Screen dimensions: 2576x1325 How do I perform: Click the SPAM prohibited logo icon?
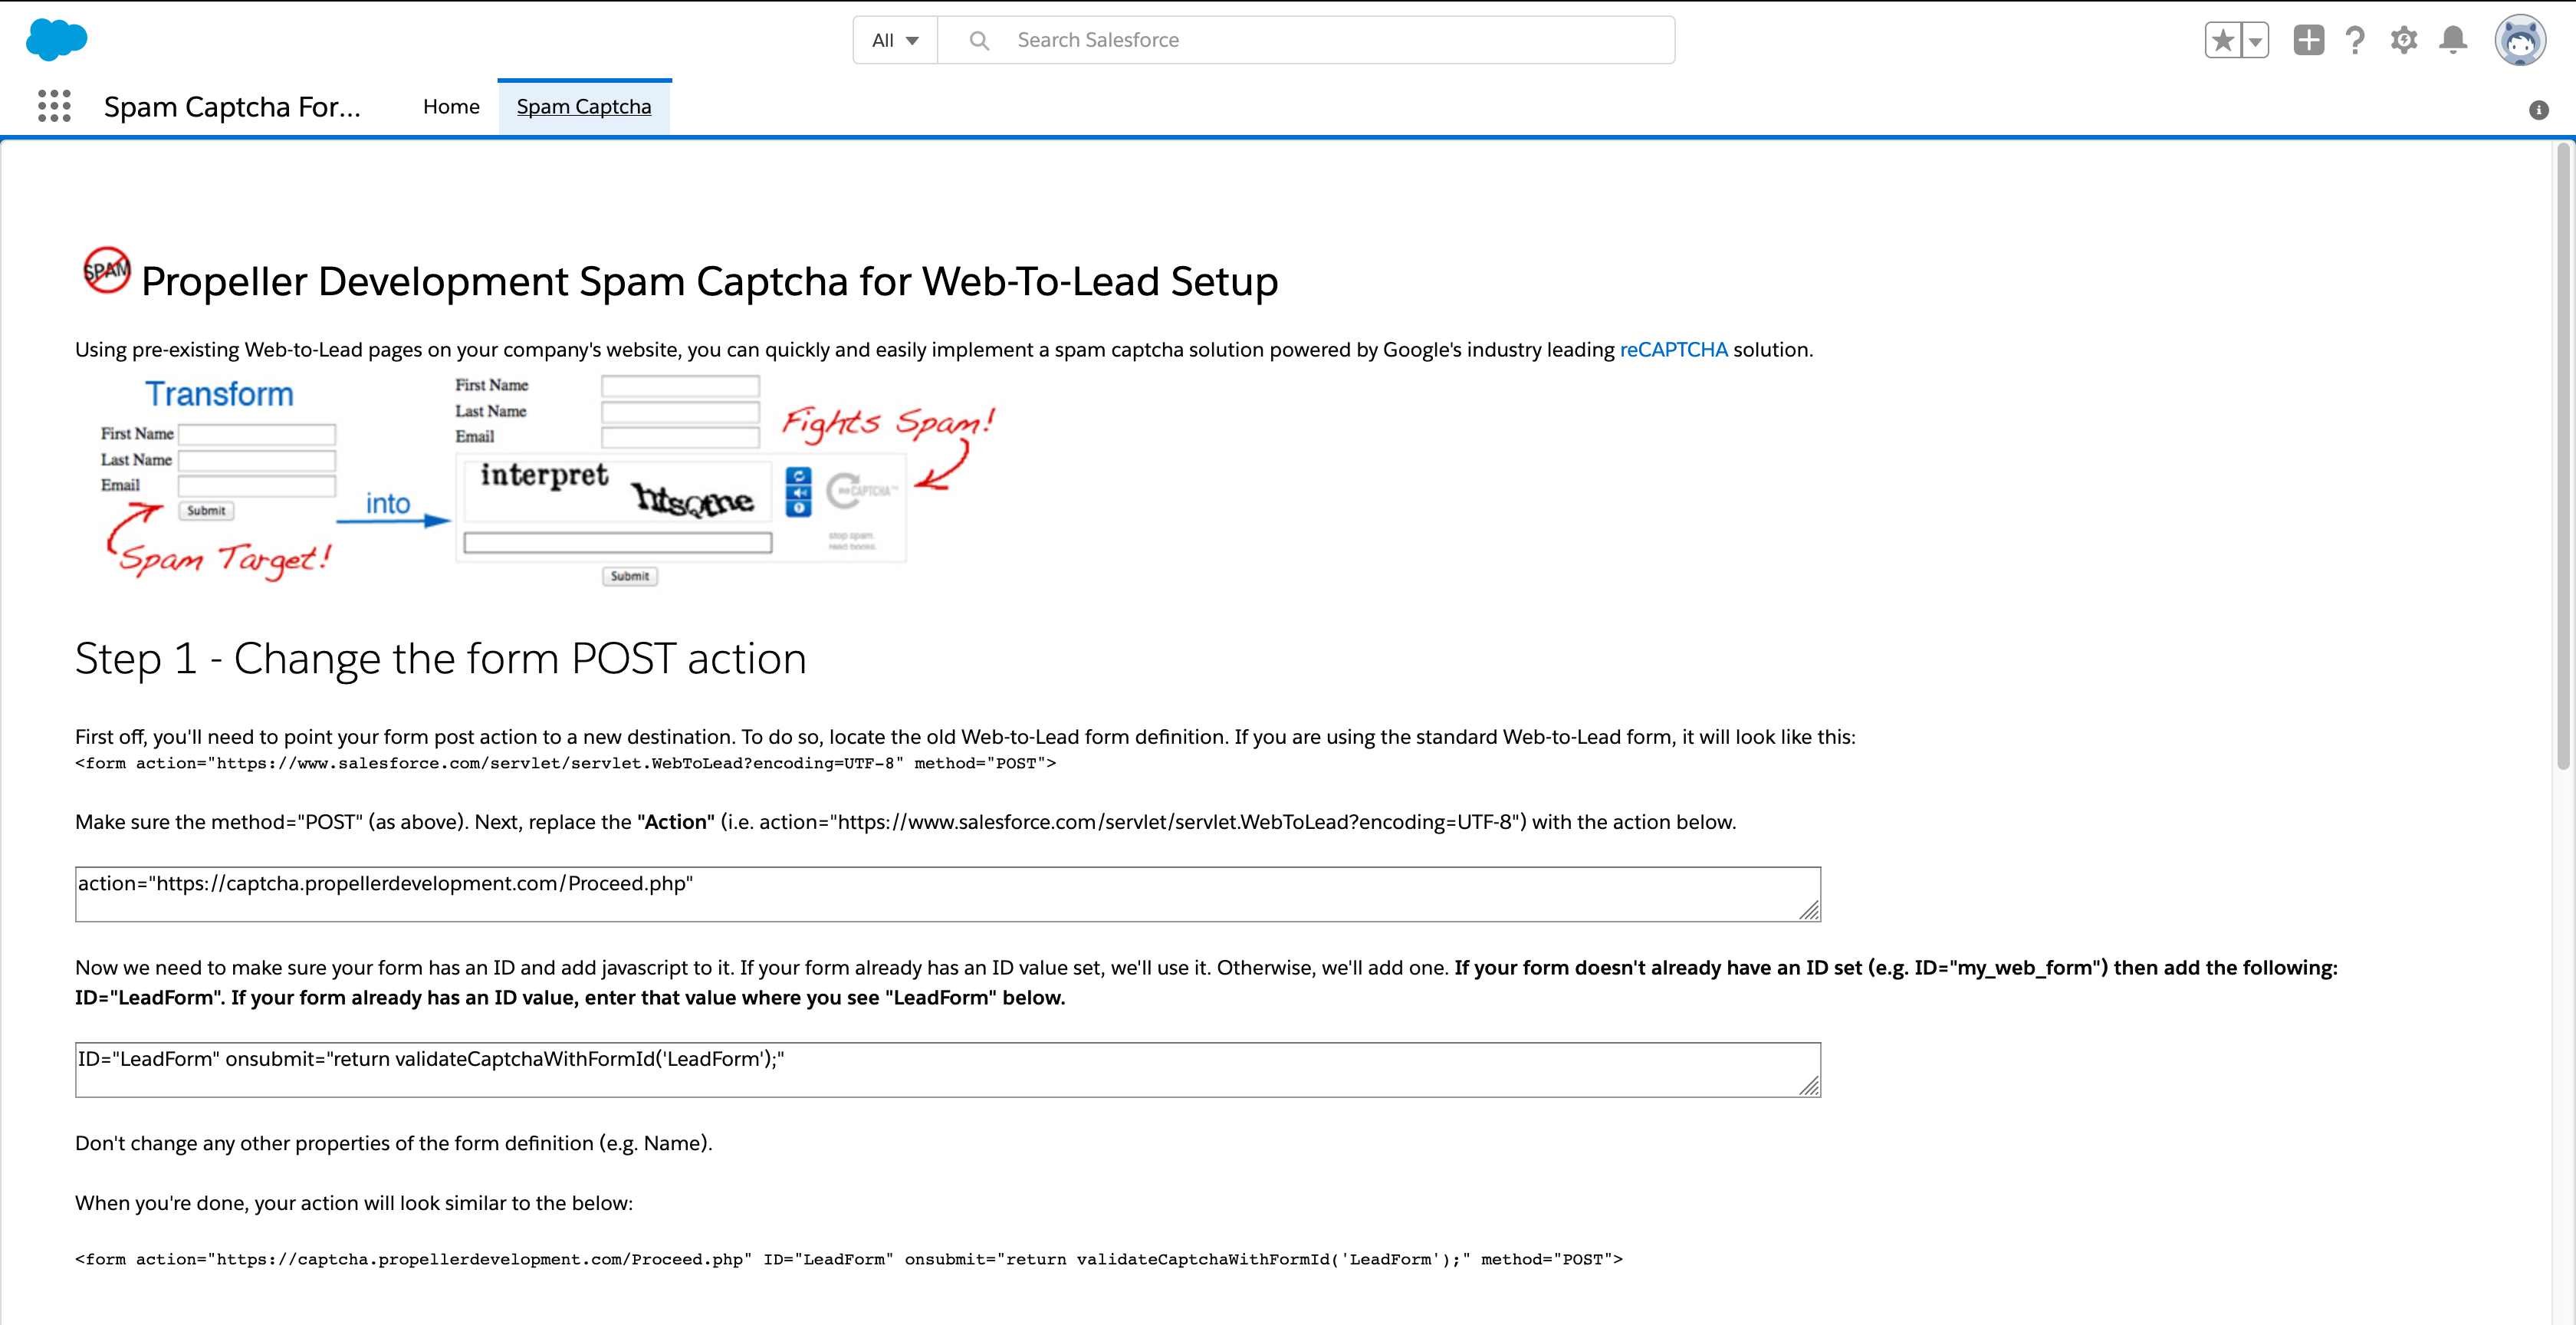click(106, 270)
